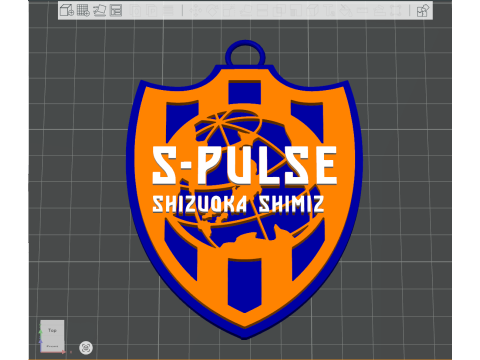Select the Lay on face tool
480x360 pixels.
tap(246, 10)
